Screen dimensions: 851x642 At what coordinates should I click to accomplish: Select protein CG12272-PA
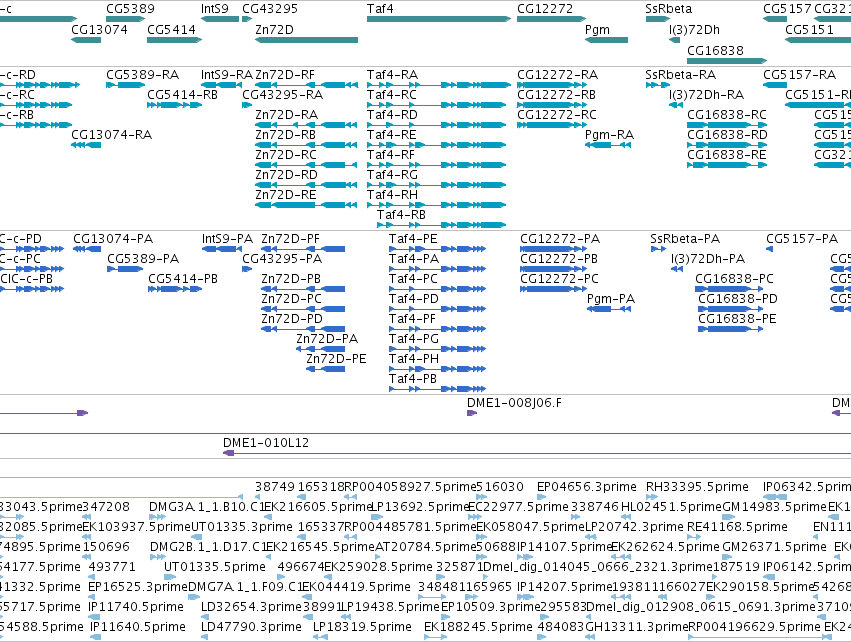click(560, 239)
